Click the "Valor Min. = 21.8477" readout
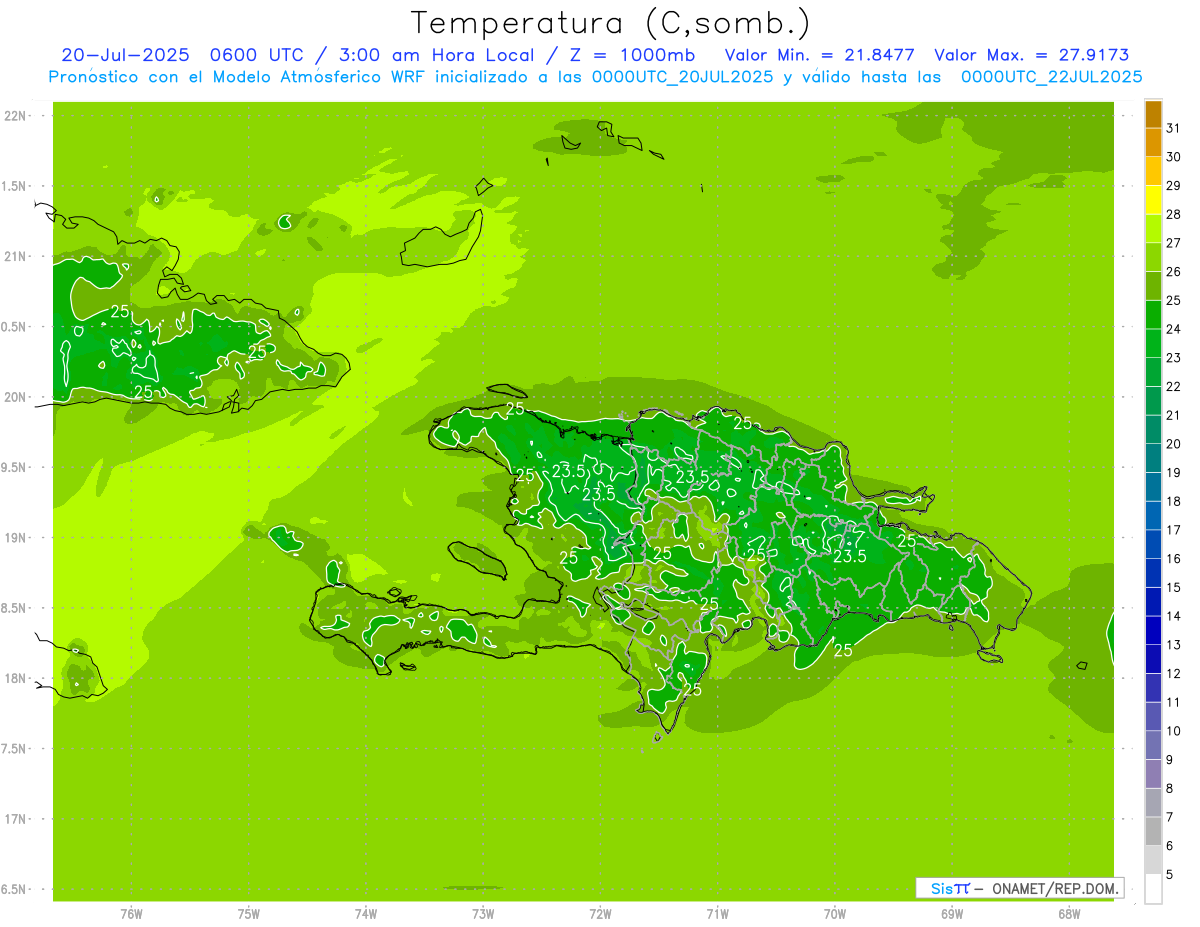Screen dimensions: 1200x927 (820, 55)
